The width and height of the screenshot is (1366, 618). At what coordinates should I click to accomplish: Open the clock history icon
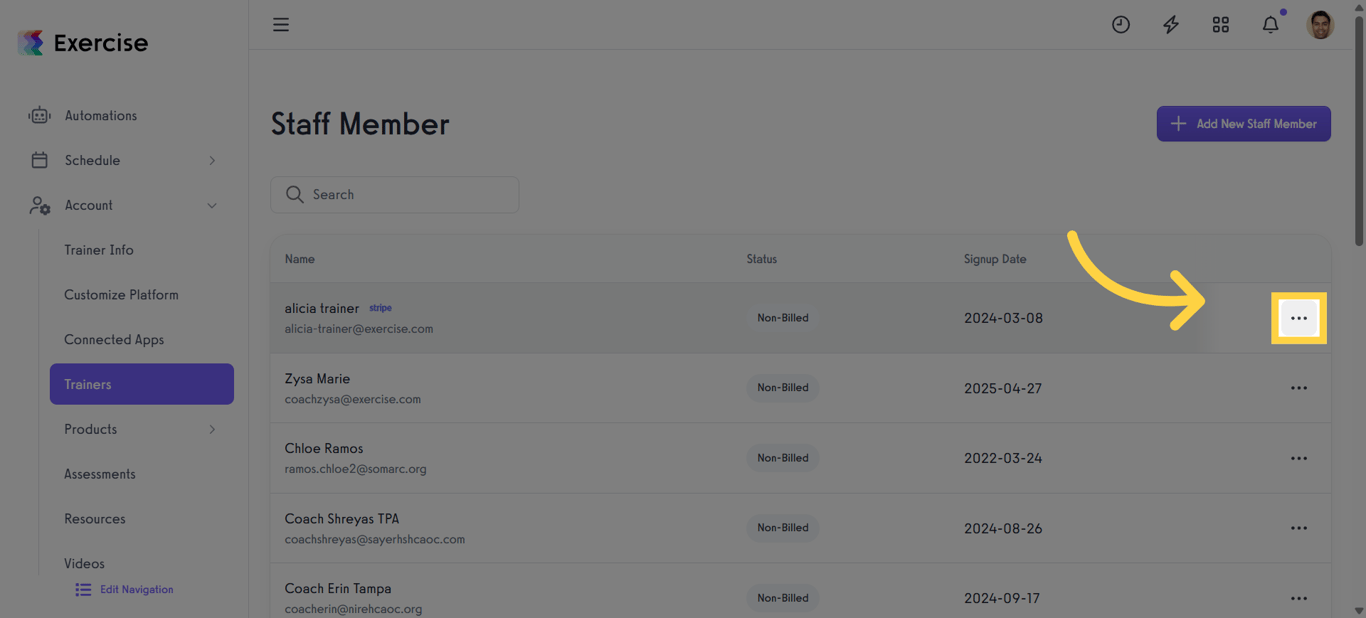coord(1121,25)
